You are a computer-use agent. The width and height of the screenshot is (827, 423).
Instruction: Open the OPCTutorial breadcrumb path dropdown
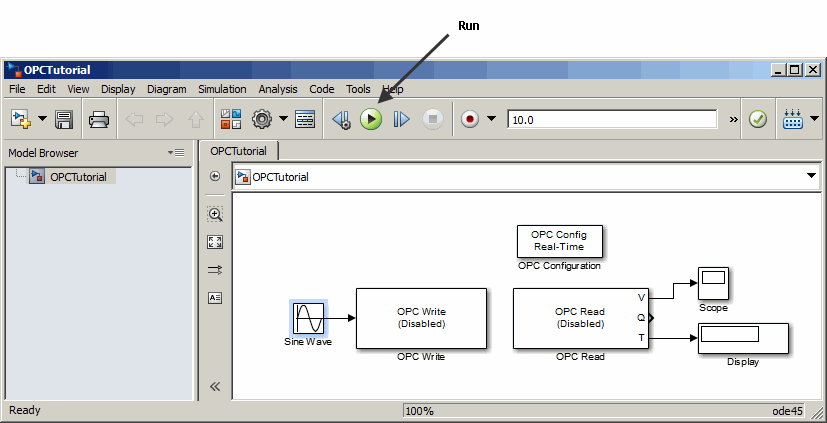[x=812, y=176]
